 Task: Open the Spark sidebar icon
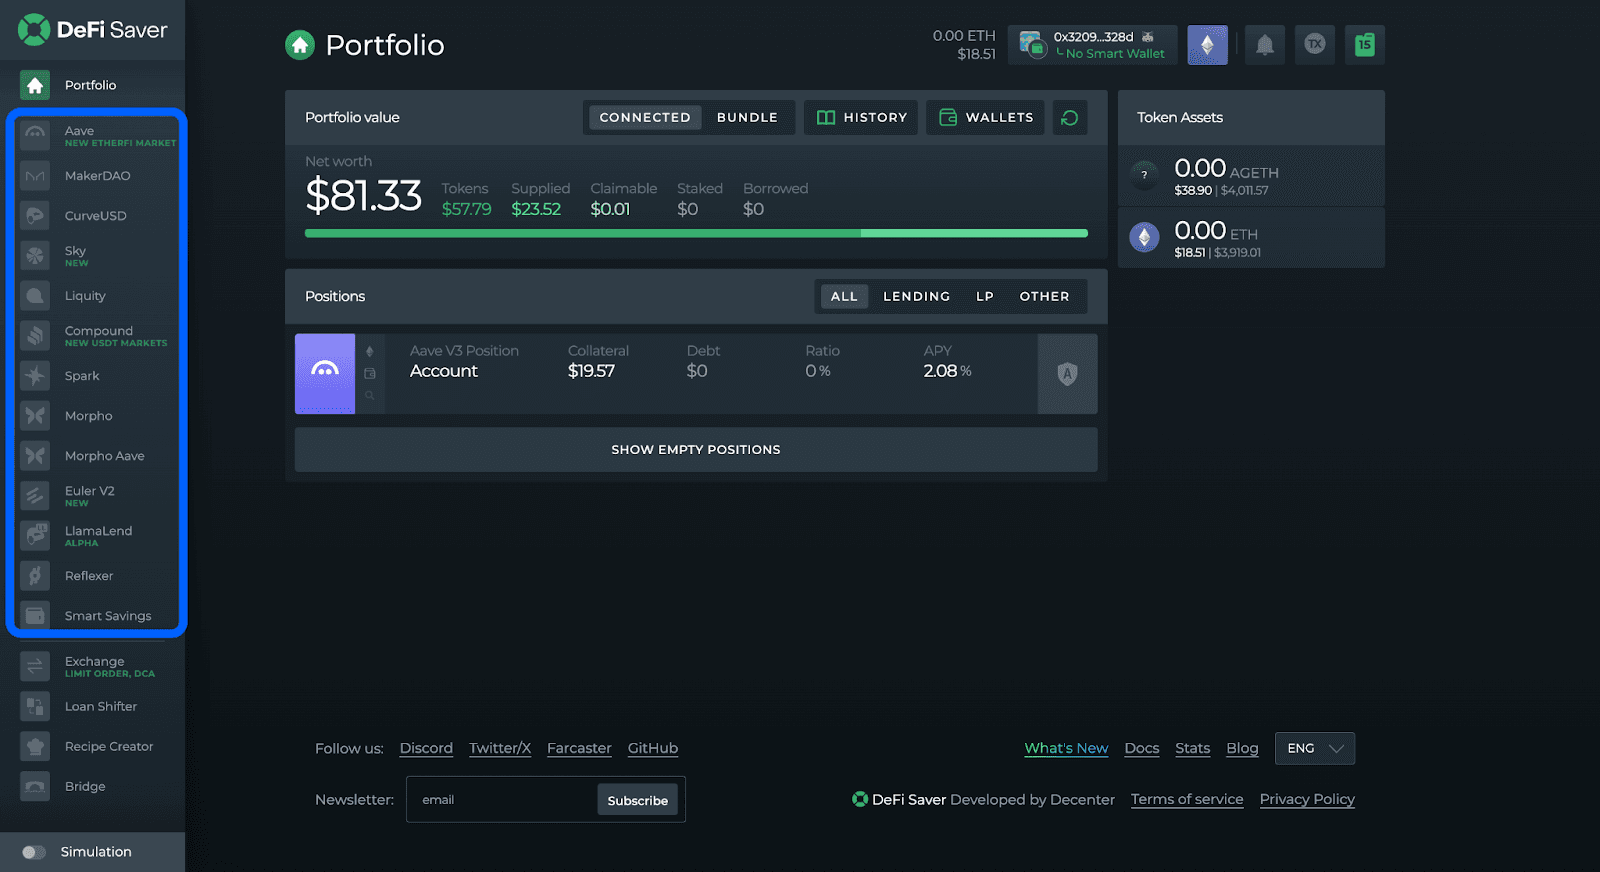(35, 376)
